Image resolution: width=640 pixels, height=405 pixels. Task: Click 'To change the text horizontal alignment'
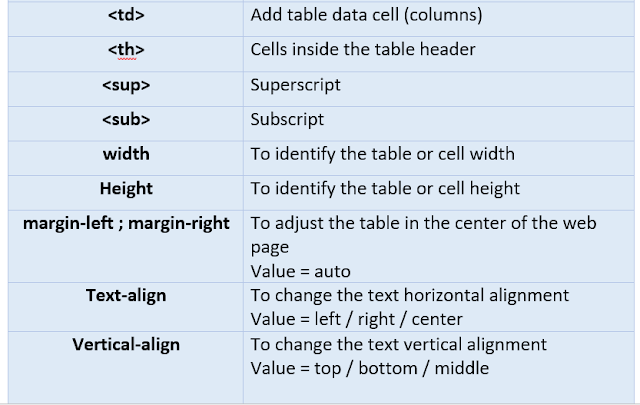tap(409, 296)
